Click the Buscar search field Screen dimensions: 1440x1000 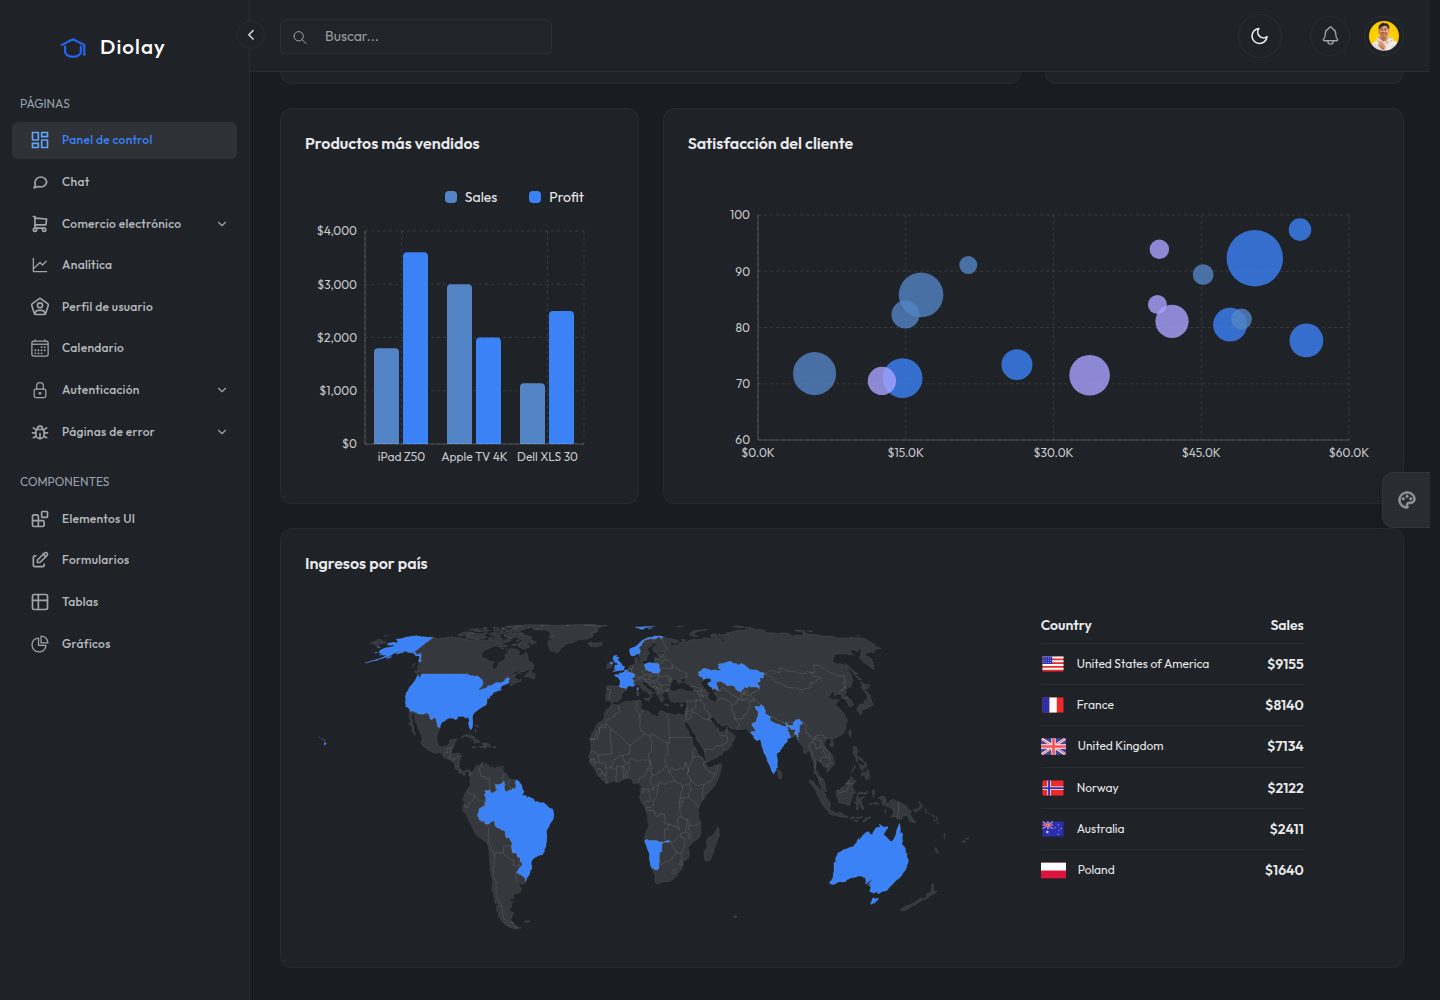(x=416, y=37)
